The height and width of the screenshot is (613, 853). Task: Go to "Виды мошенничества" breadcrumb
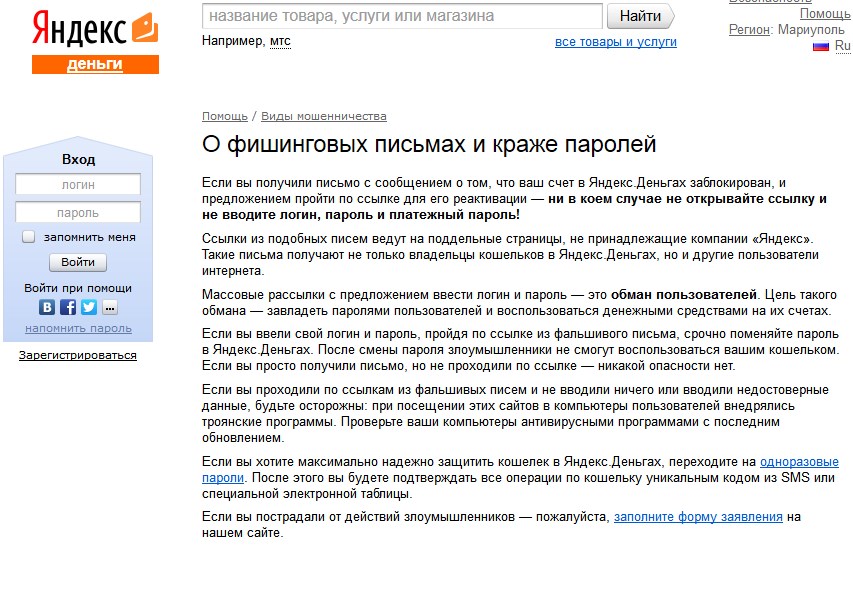pyautogui.click(x=324, y=116)
